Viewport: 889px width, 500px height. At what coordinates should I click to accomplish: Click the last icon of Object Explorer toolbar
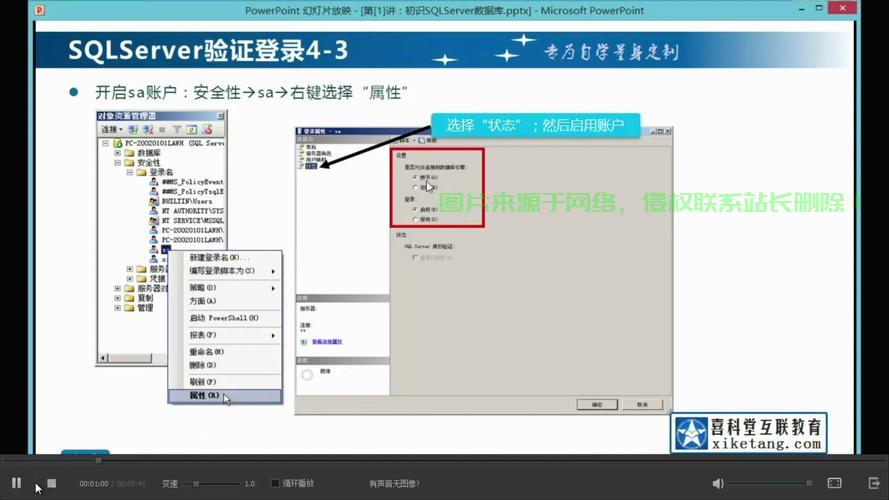point(207,130)
